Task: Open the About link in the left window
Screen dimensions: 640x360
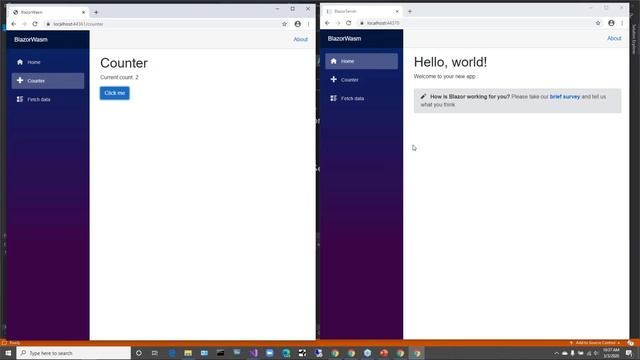Action: pyautogui.click(x=300, y=39)
